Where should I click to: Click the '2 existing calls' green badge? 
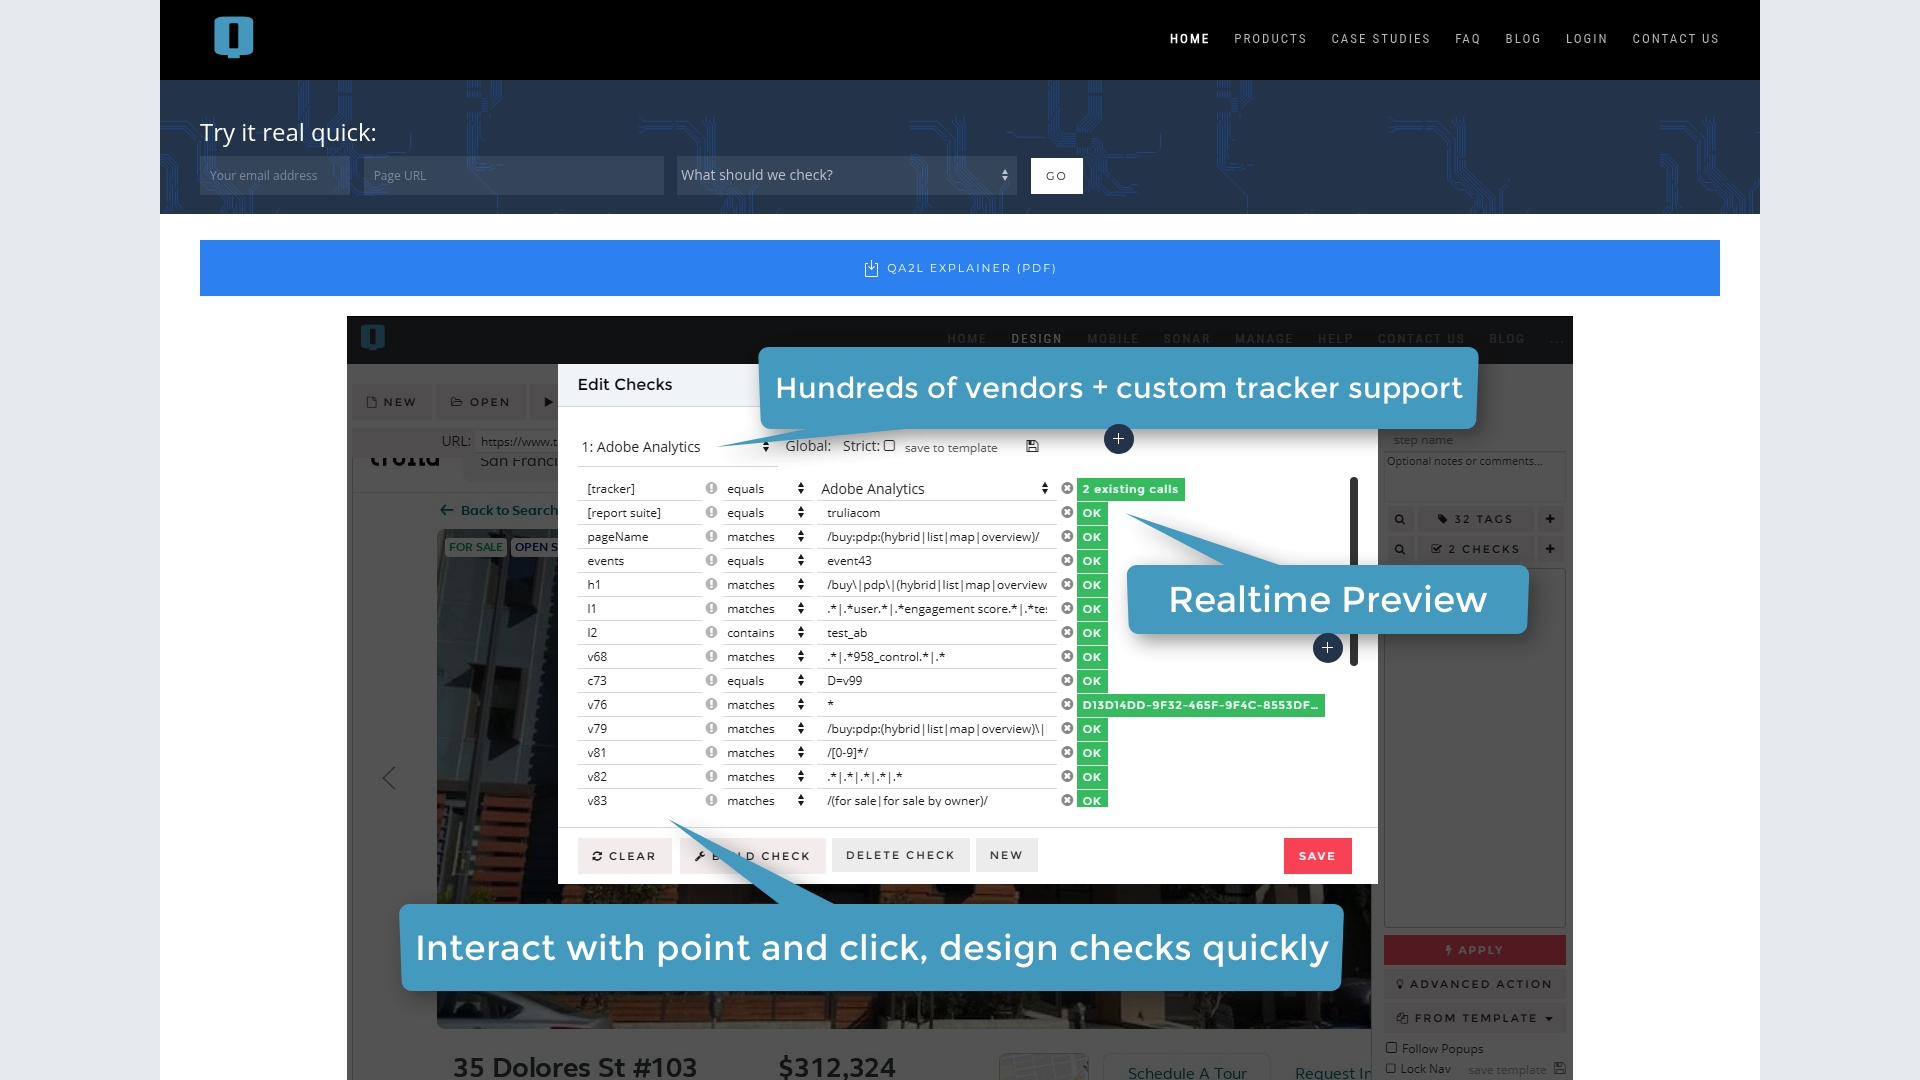coord(1130,489)
